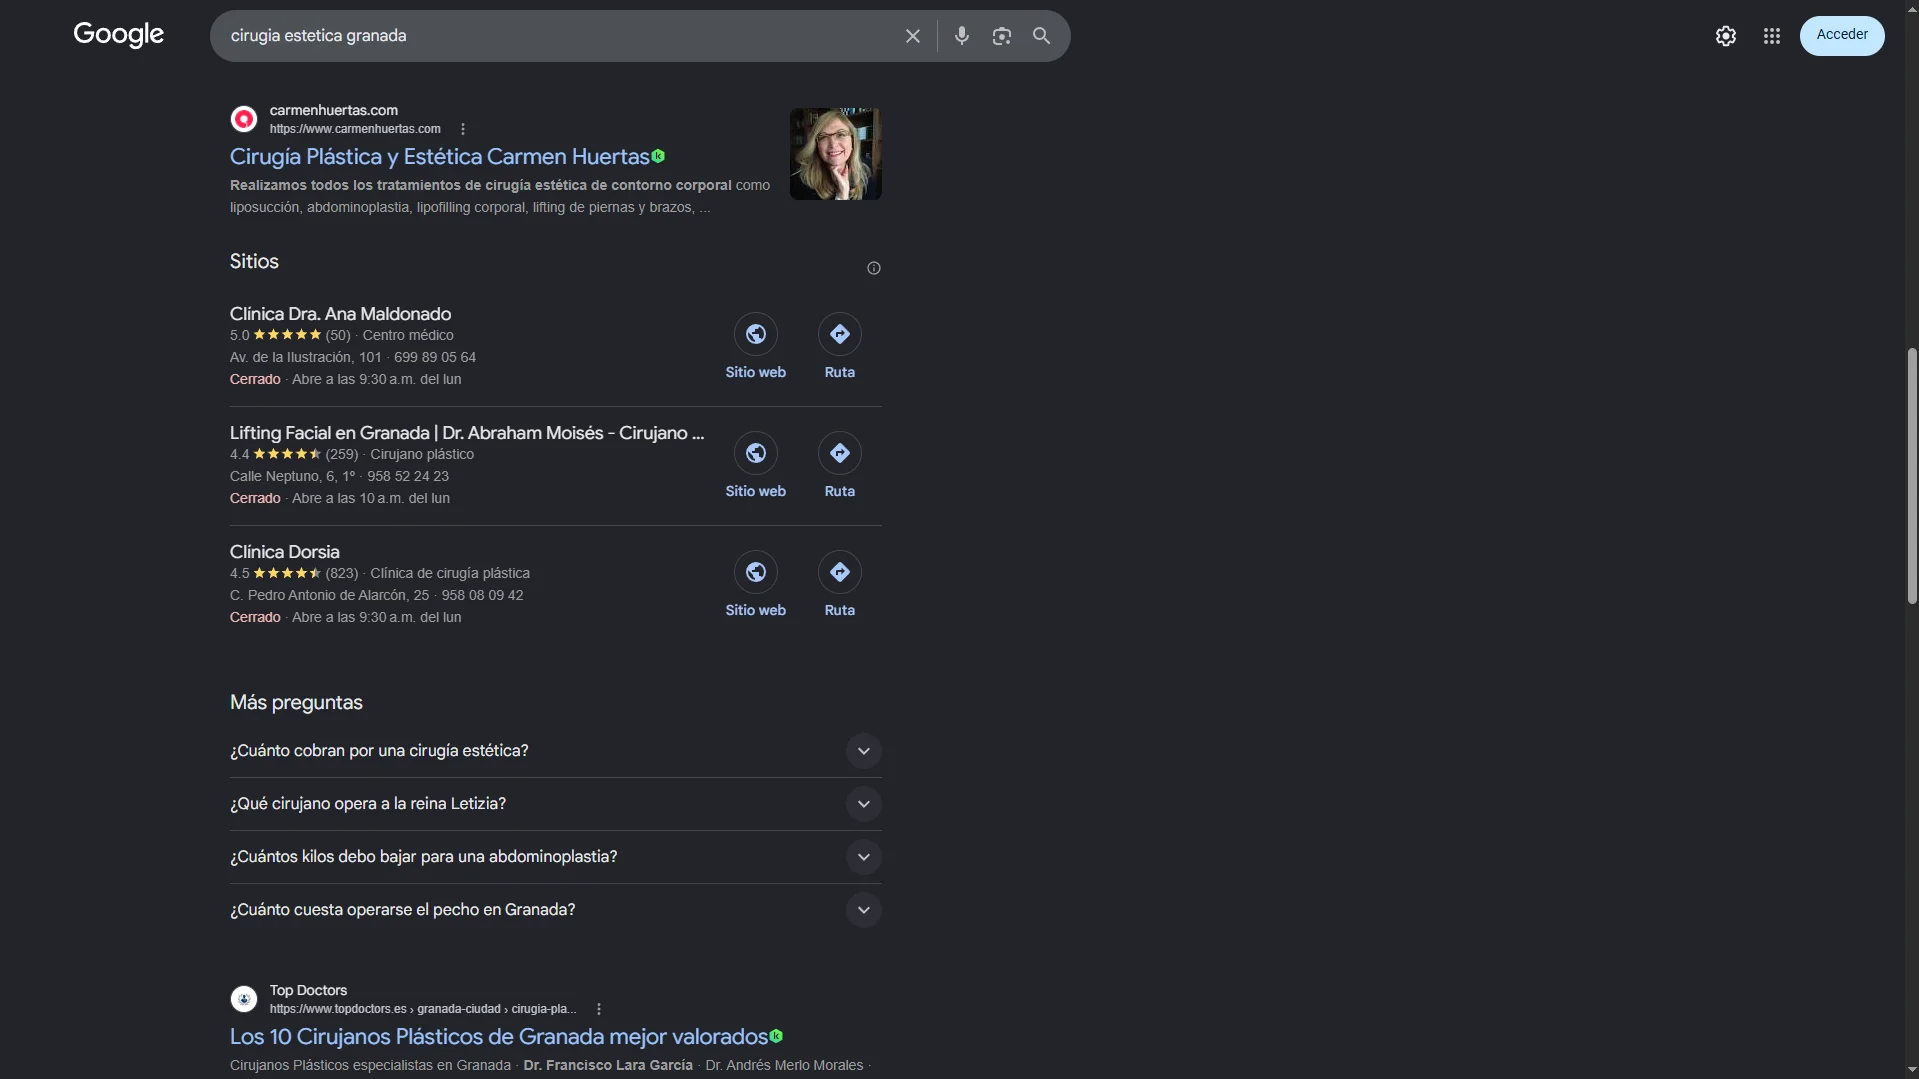This screenshot has height=1079, width=1919.
Task: Click the '(823)' review count for Clínica Dorsia
Action: point(342,573)
